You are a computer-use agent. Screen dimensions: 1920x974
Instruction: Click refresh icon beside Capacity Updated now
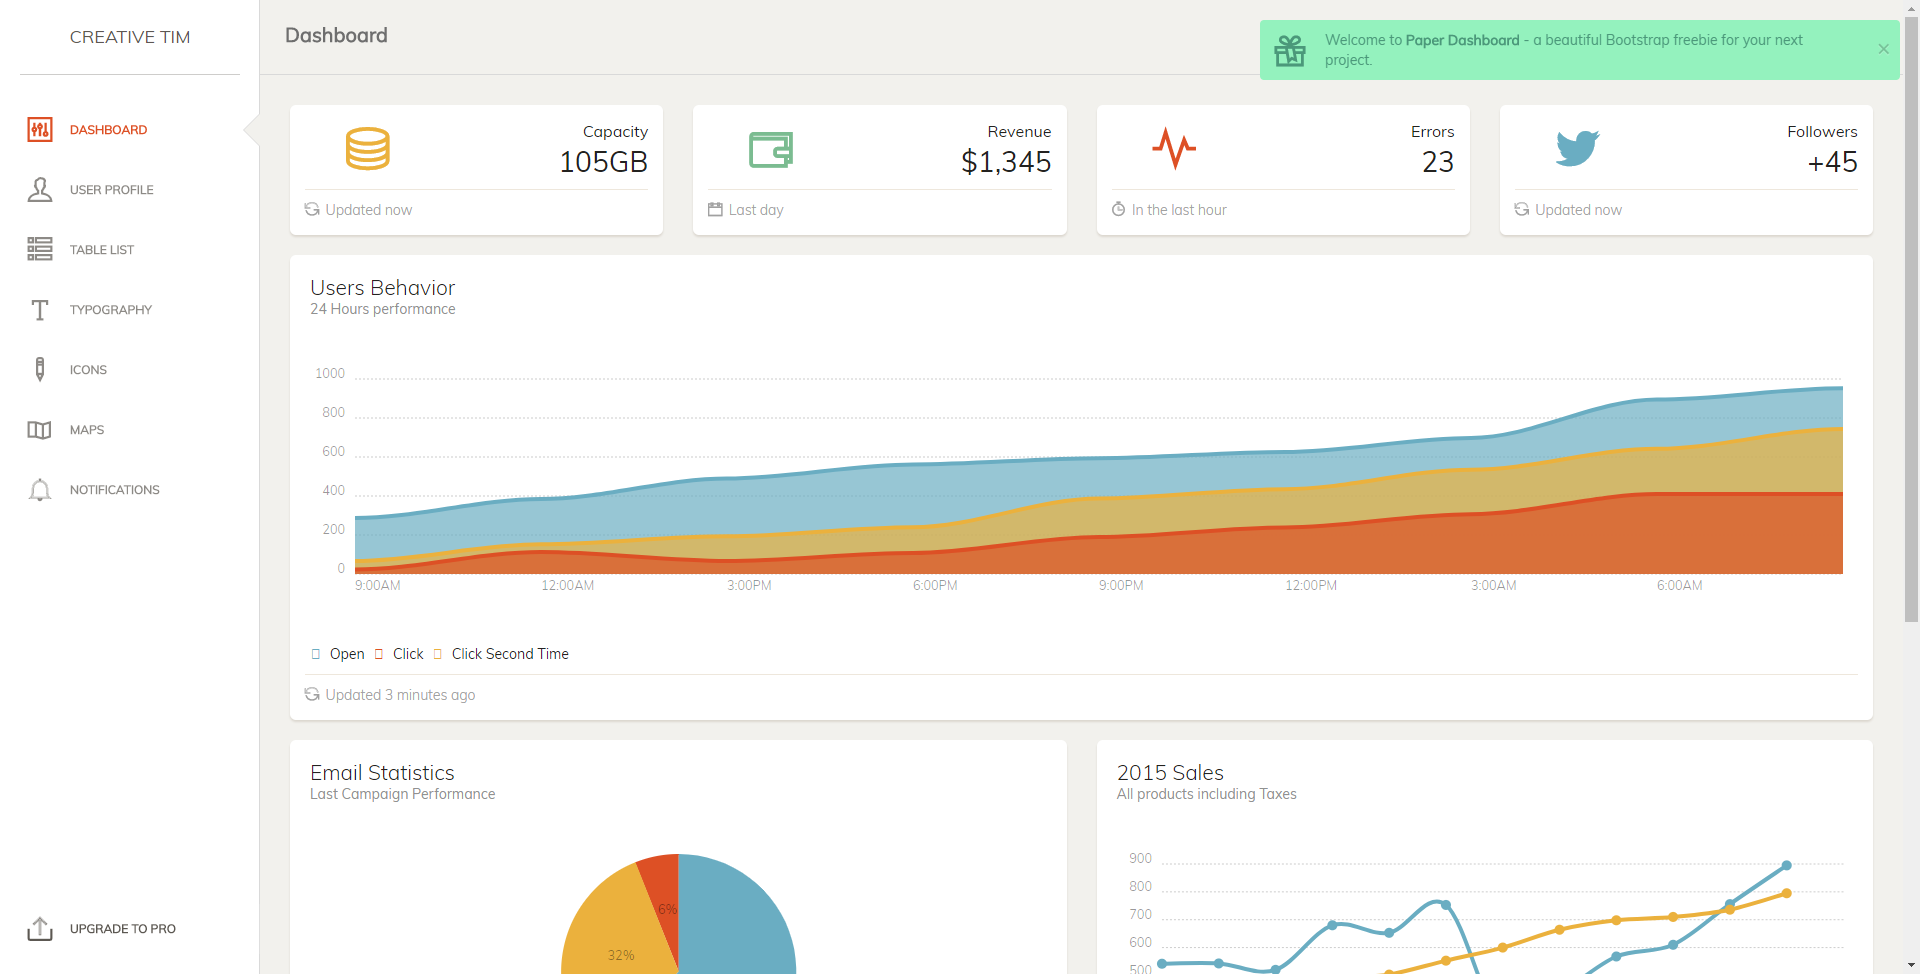point(312,209)
